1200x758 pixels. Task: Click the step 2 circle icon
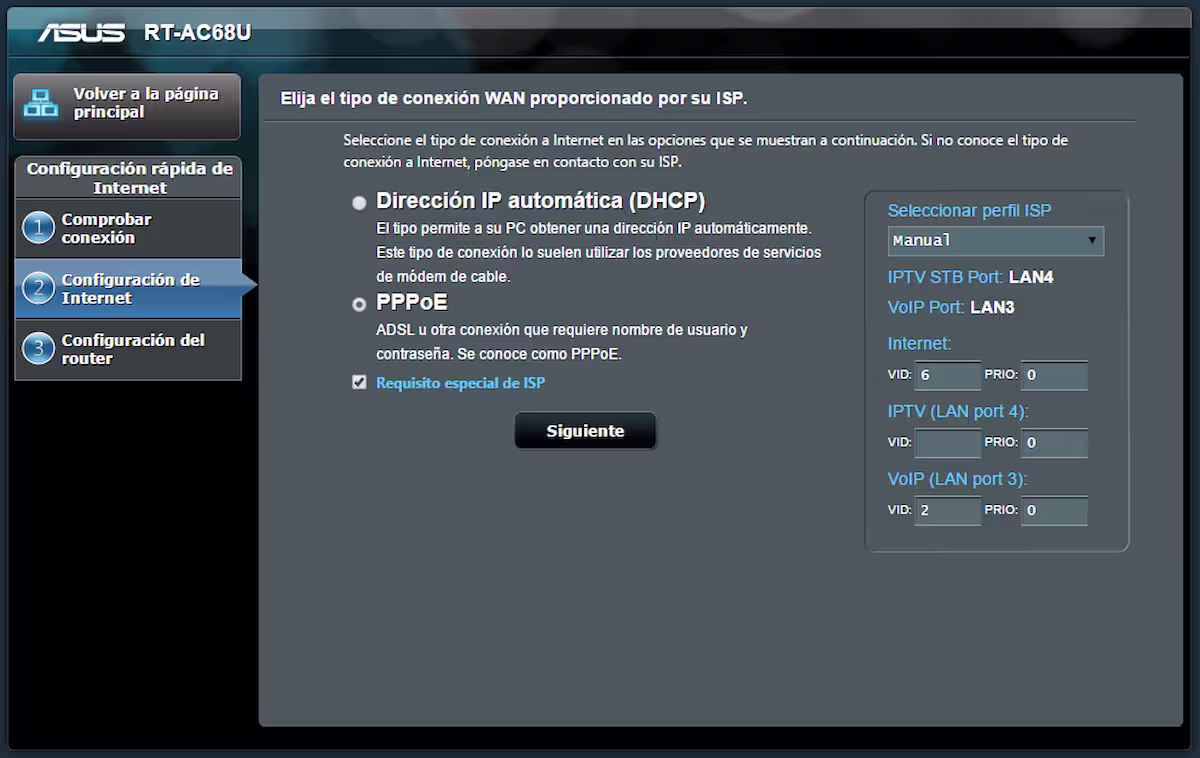(x=38, y=289)
